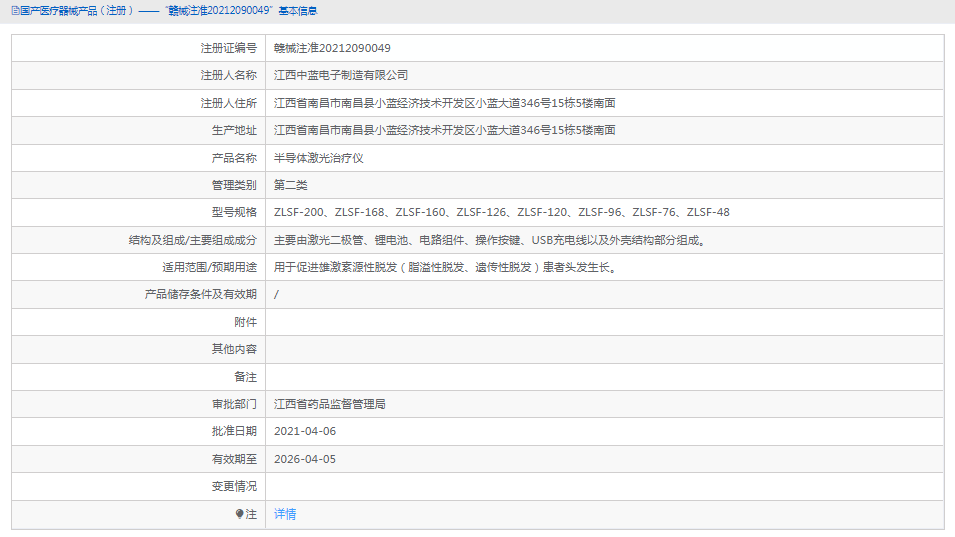Viewport: 955px width, 537px height.
Task: Click the 基本信息 text in header
Action: (298, 10)
